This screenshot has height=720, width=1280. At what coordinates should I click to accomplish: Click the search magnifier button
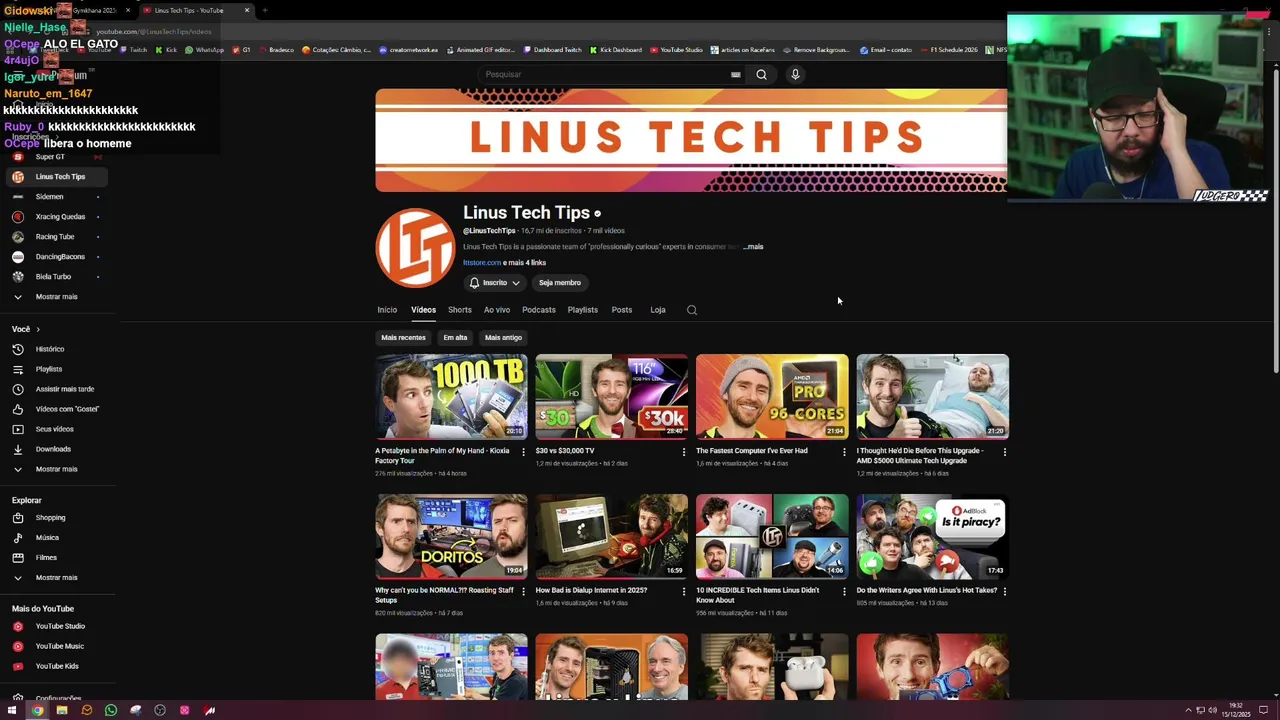point(761,74)
